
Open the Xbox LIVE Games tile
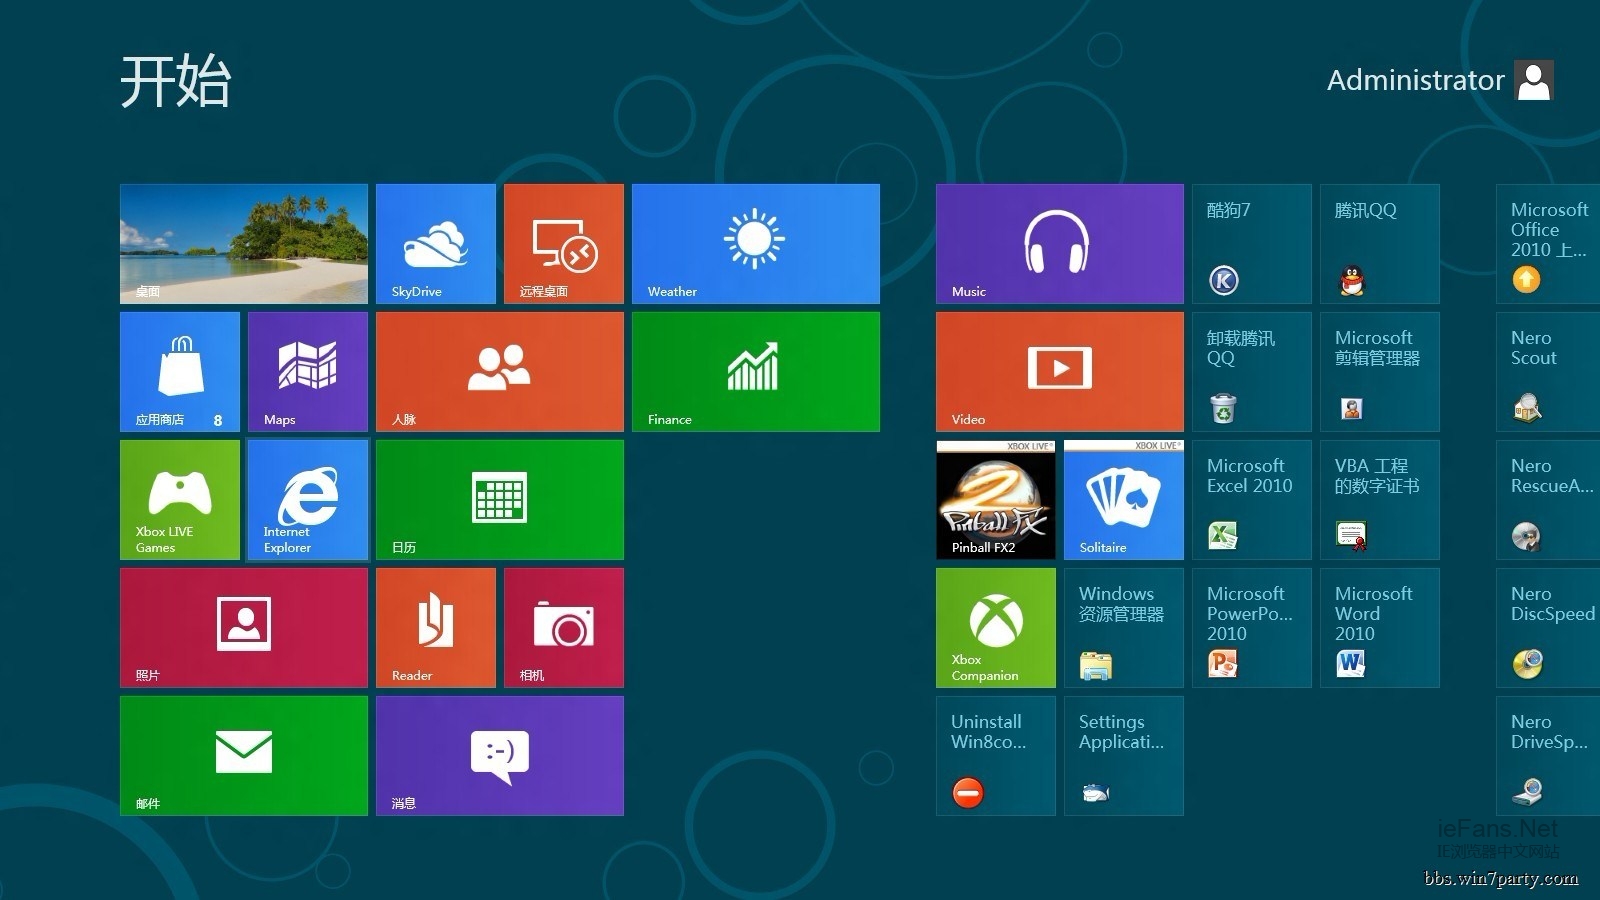click(179, 500)
